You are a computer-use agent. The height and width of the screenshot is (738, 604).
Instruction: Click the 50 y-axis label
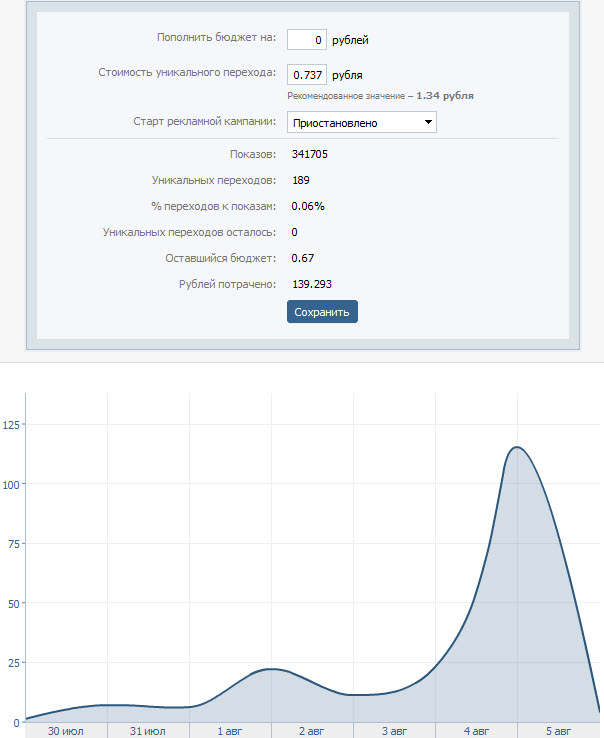tap(14, 604)
